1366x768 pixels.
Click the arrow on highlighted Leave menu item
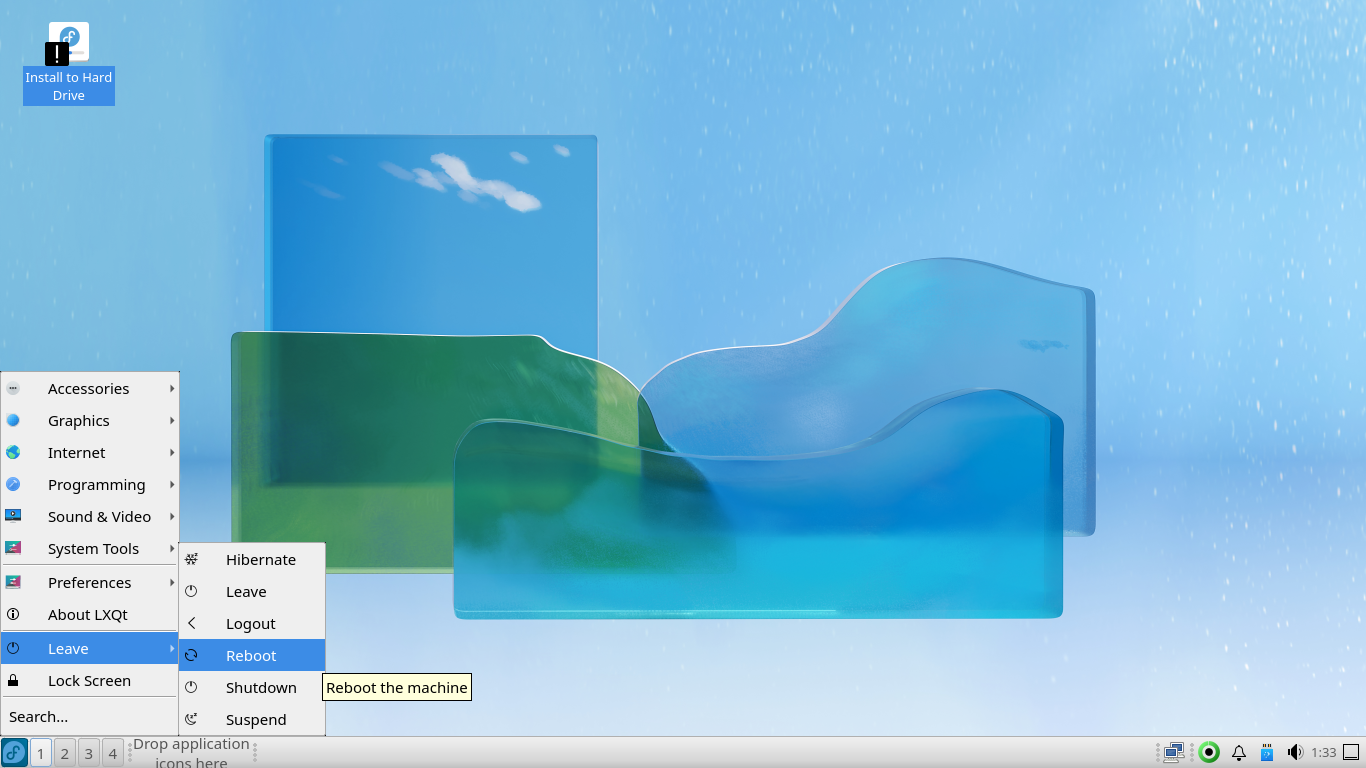(172, 648)
